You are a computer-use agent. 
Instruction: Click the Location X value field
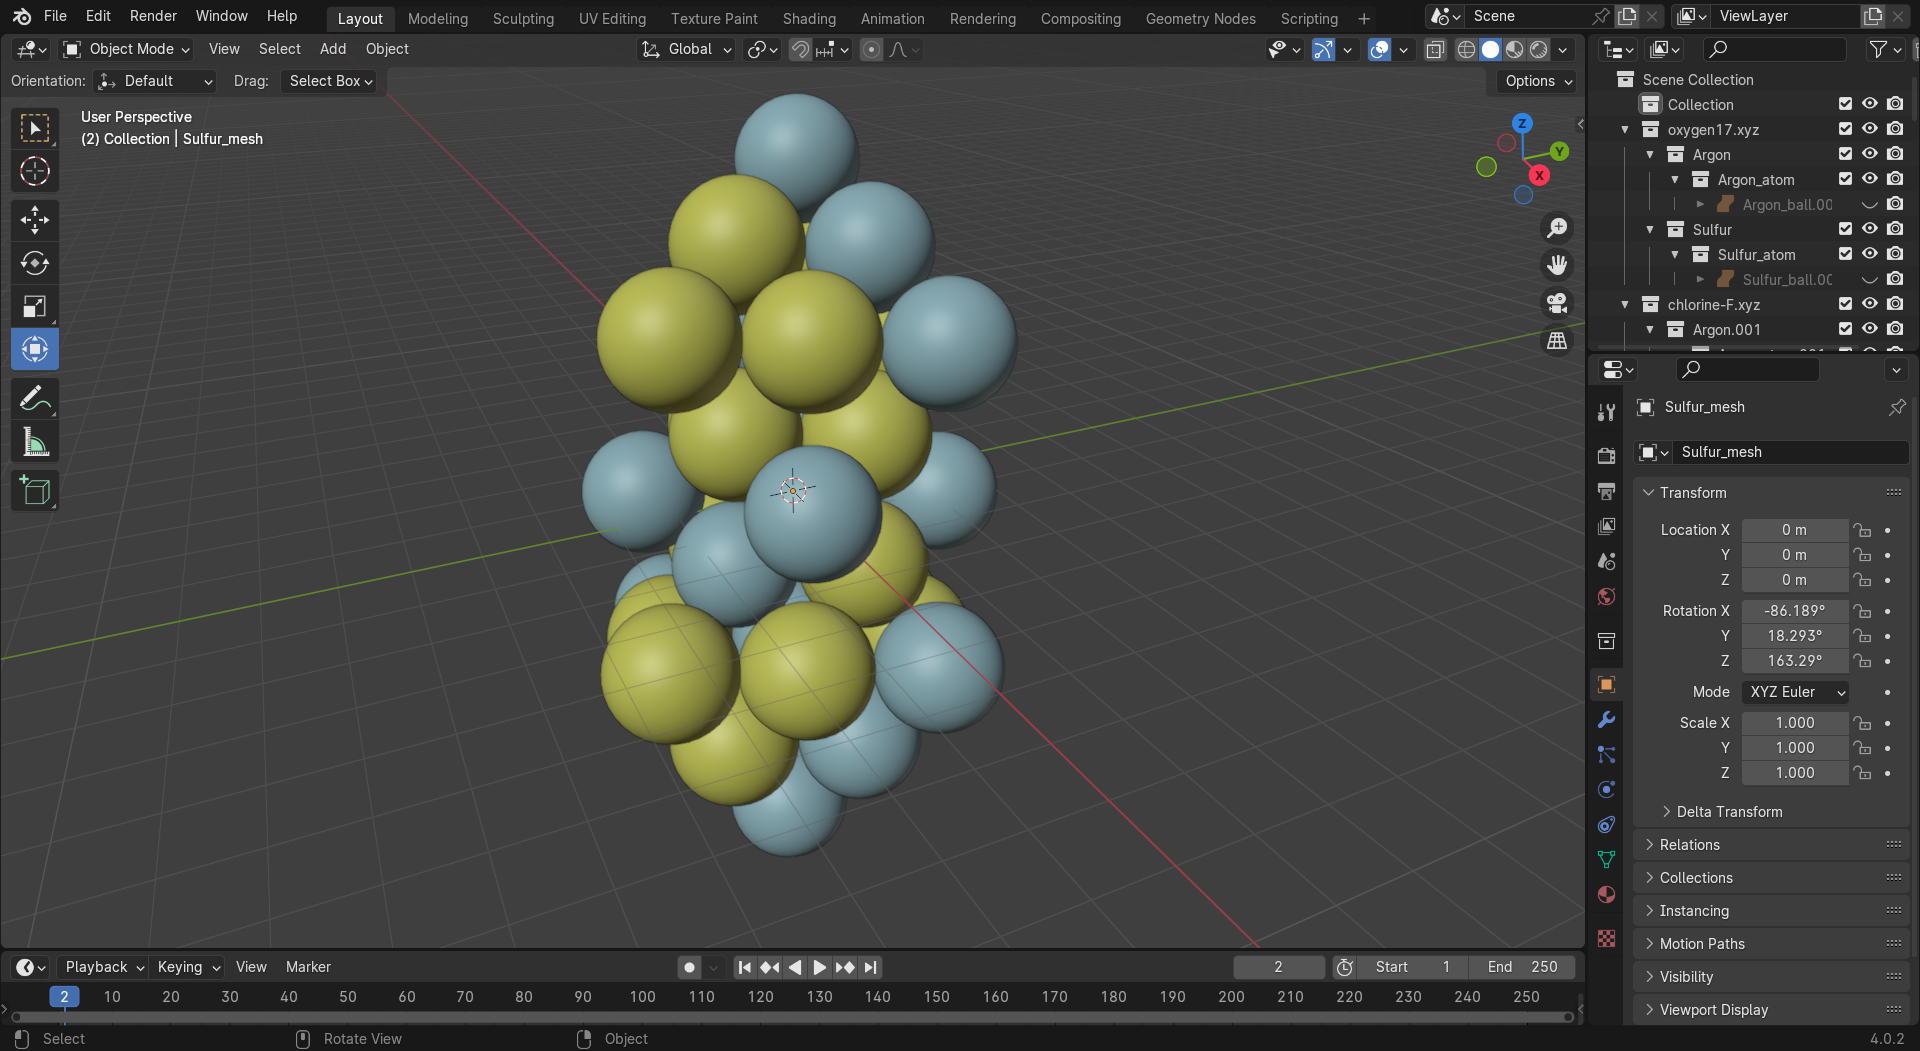[x=1794, y=530]
